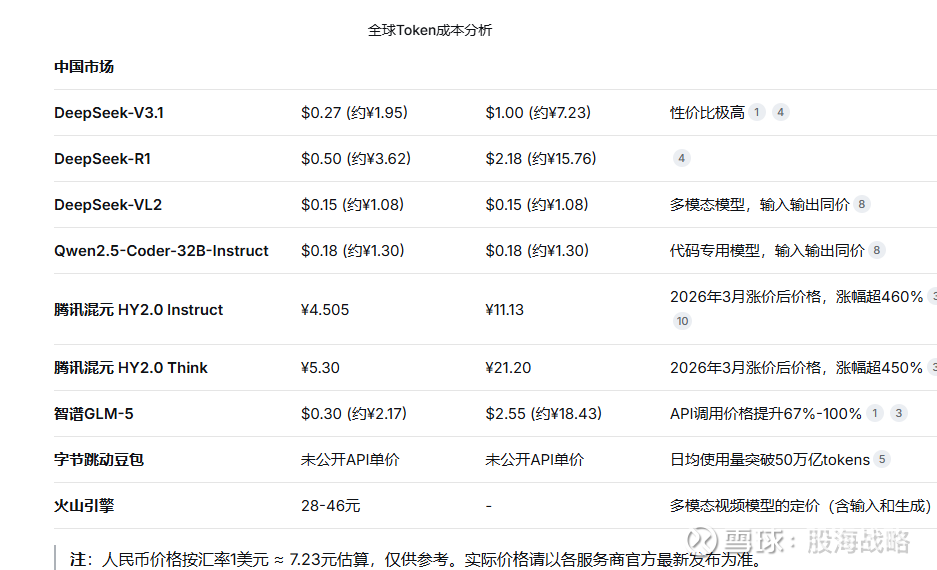Open citation 8 in the DeepSeek-VL2 row
This screenshot has width=937, height=570.
coord(861,205)
